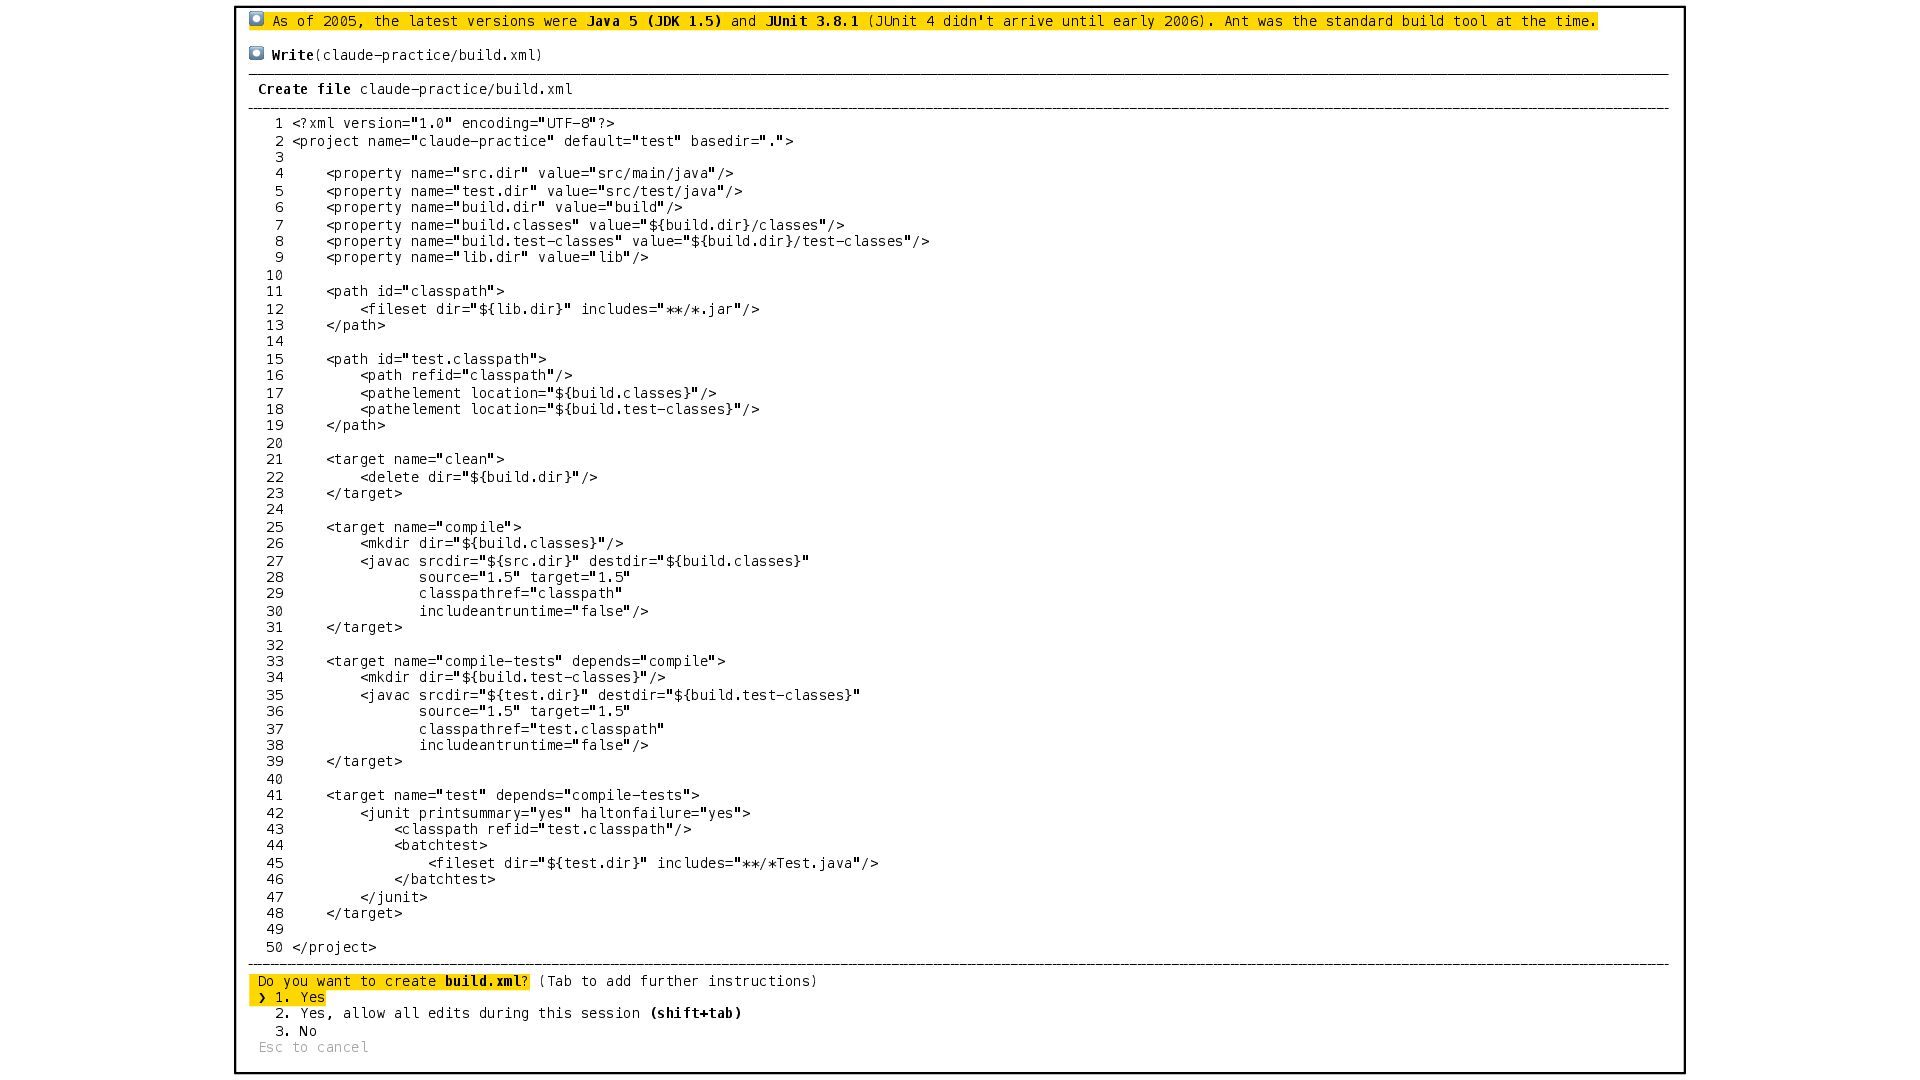Click the fileset includes="**/*Test.java" line

653,863
